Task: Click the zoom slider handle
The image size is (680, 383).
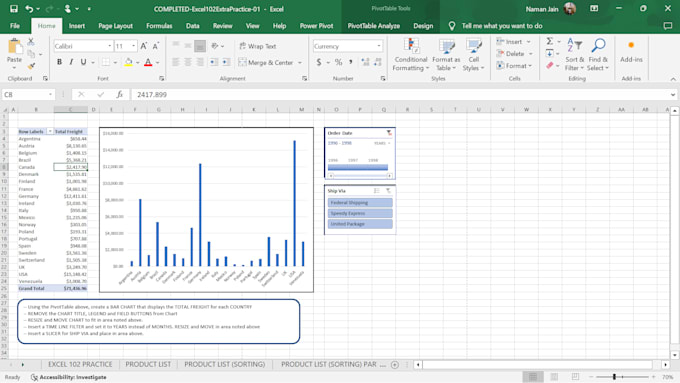Action: [614, 377]
